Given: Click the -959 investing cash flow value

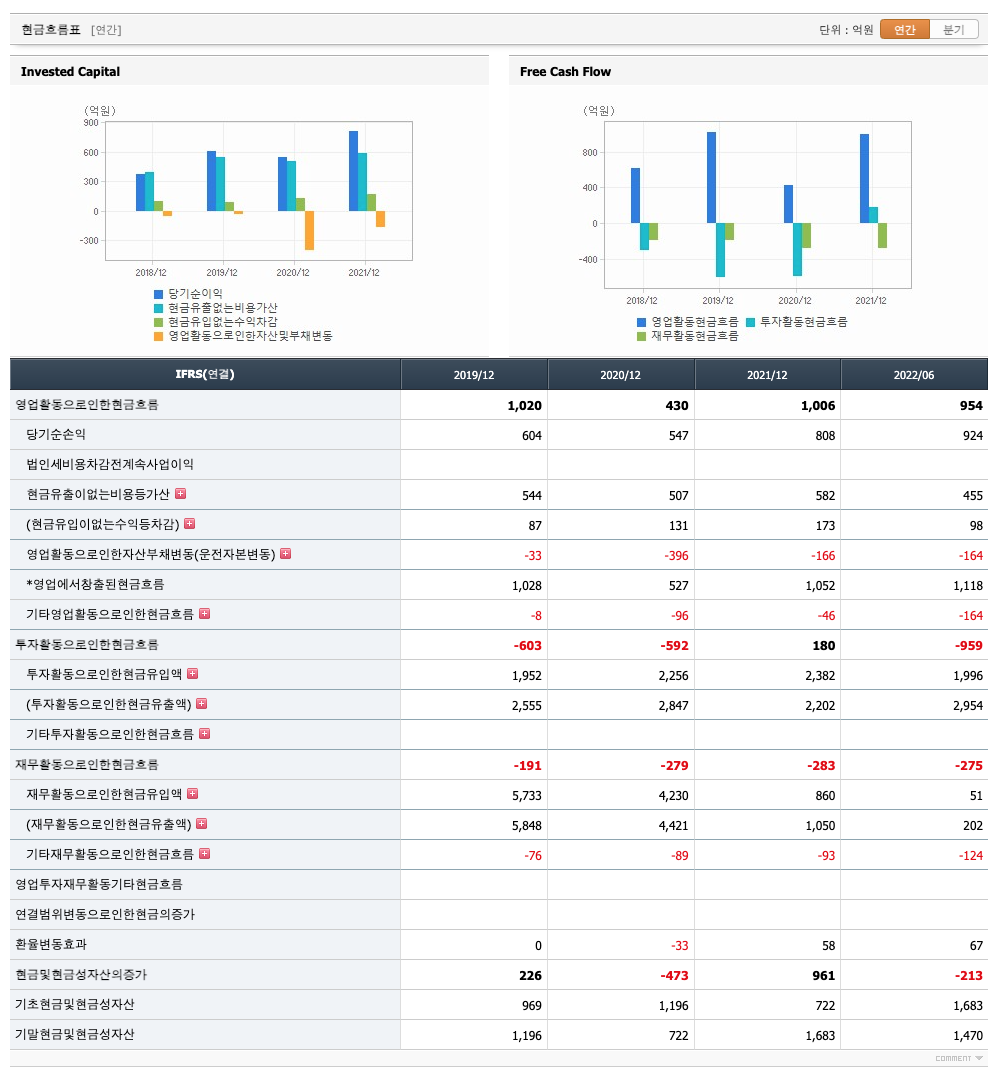Looking at the screenshot, I should pos(968,645).
